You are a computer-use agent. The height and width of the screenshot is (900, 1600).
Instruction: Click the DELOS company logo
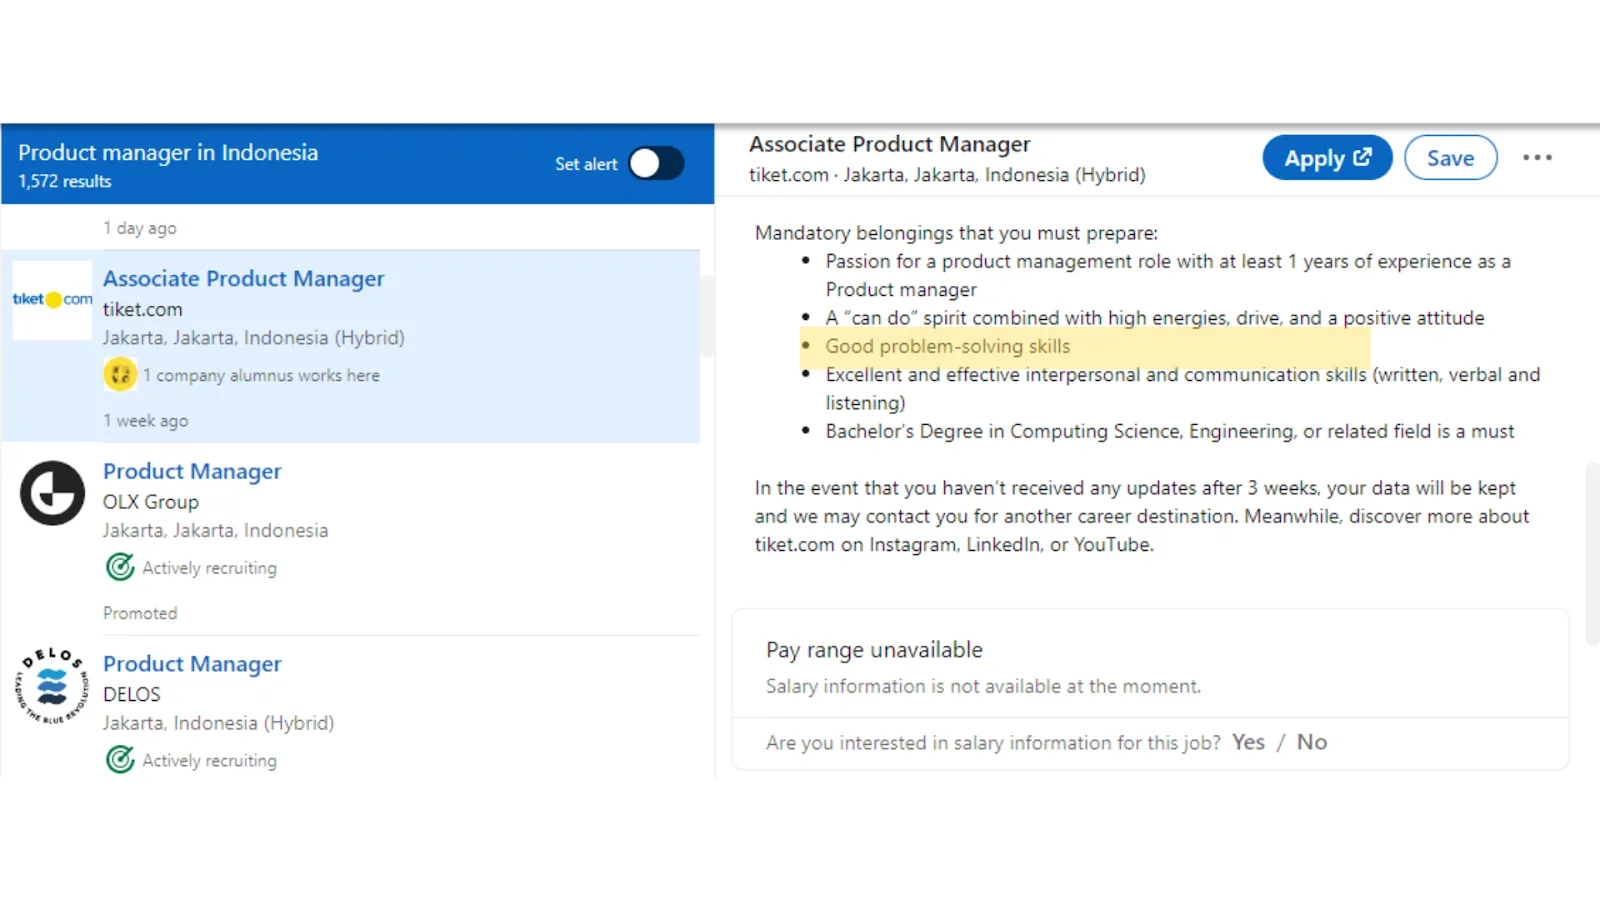[52, 686]
